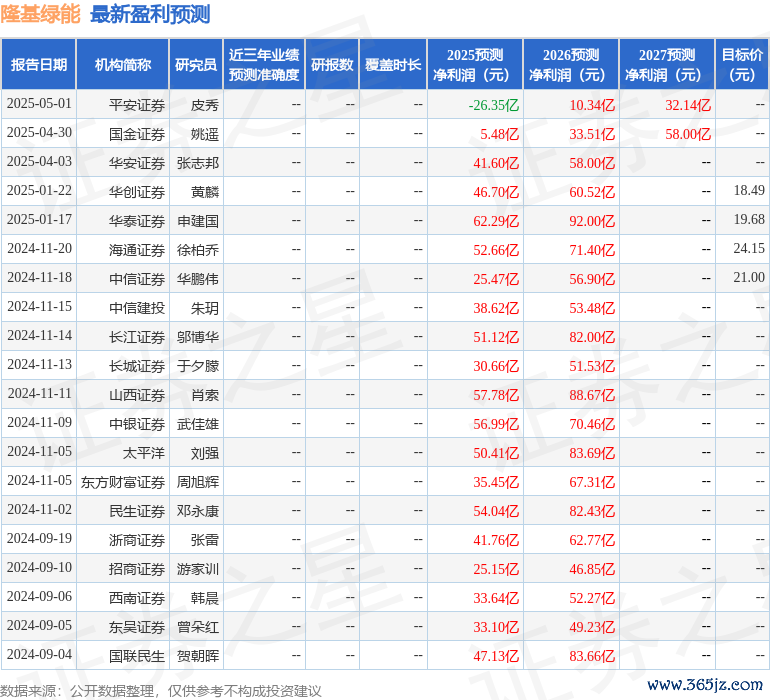Click the 近三年业绩预测准确度 column header
Screen dimensions: 770x700
click(264, 64)
